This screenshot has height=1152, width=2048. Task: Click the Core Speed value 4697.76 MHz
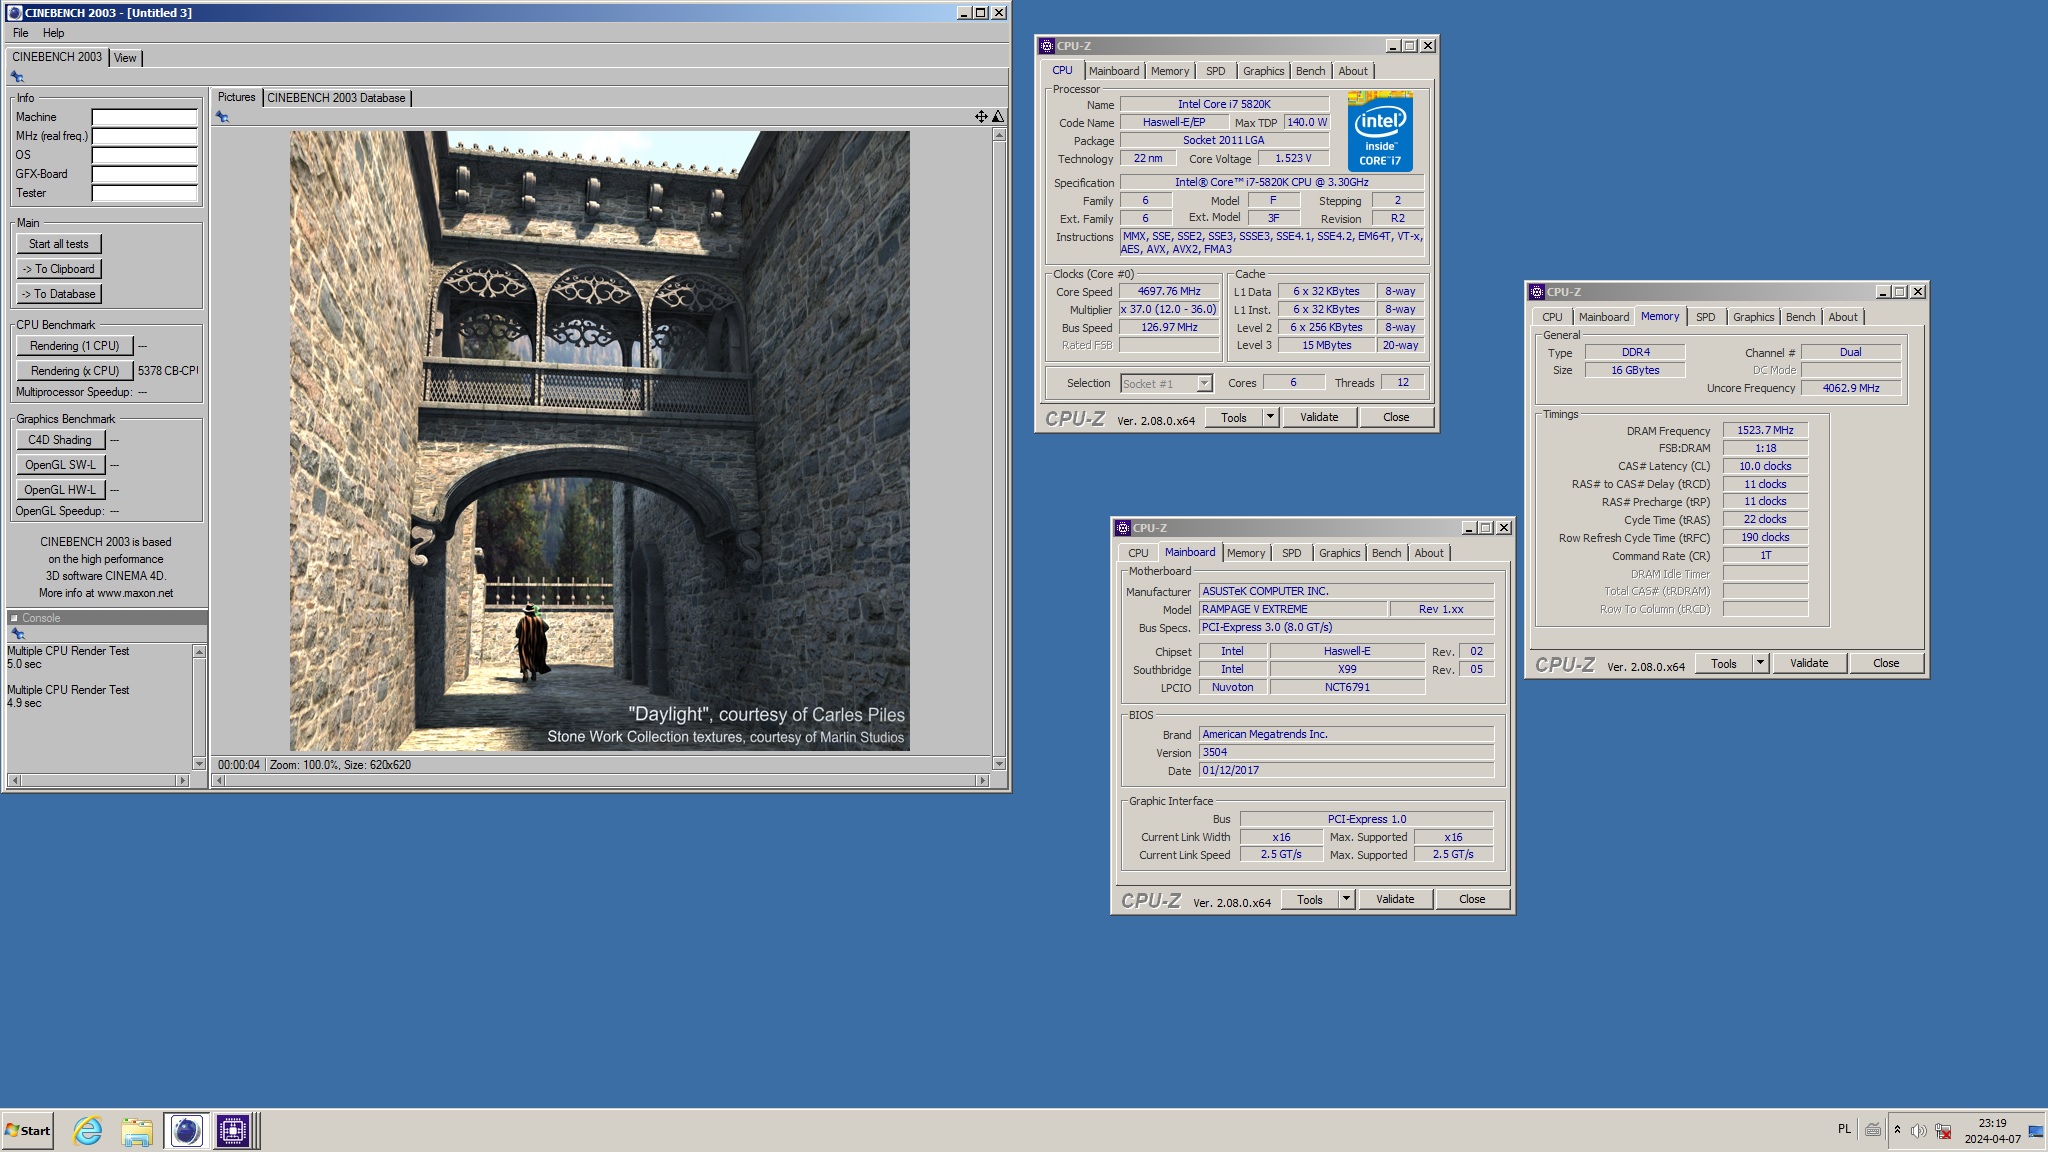coord(1169,291)
